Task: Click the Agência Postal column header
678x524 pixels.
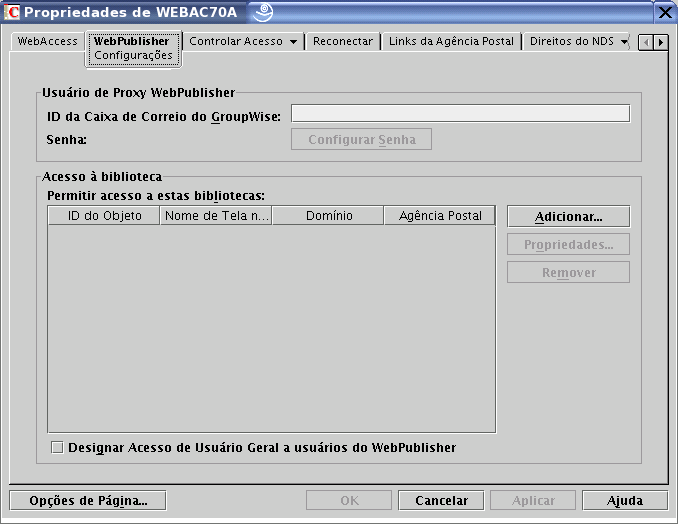Action: click(440, 215)
